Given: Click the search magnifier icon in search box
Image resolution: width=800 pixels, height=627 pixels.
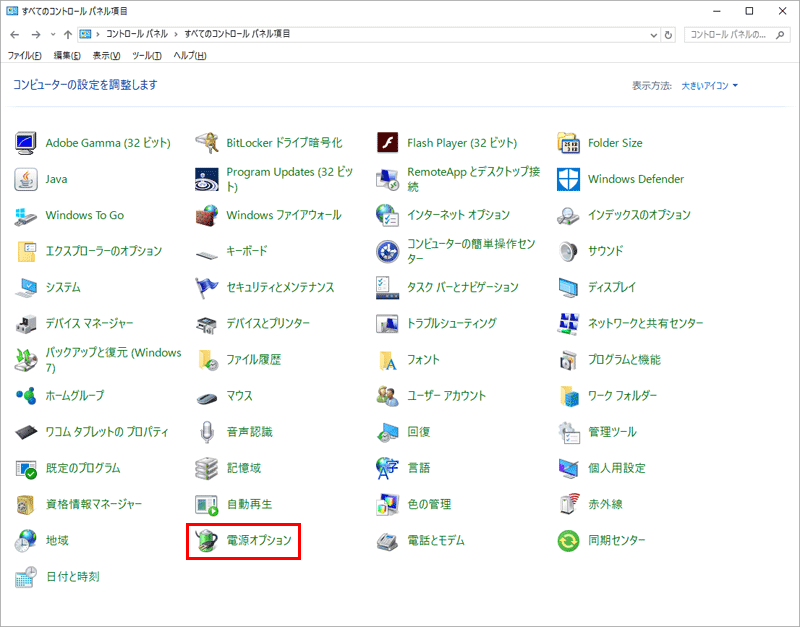Looking at the screenshot, I should (780, 35).
